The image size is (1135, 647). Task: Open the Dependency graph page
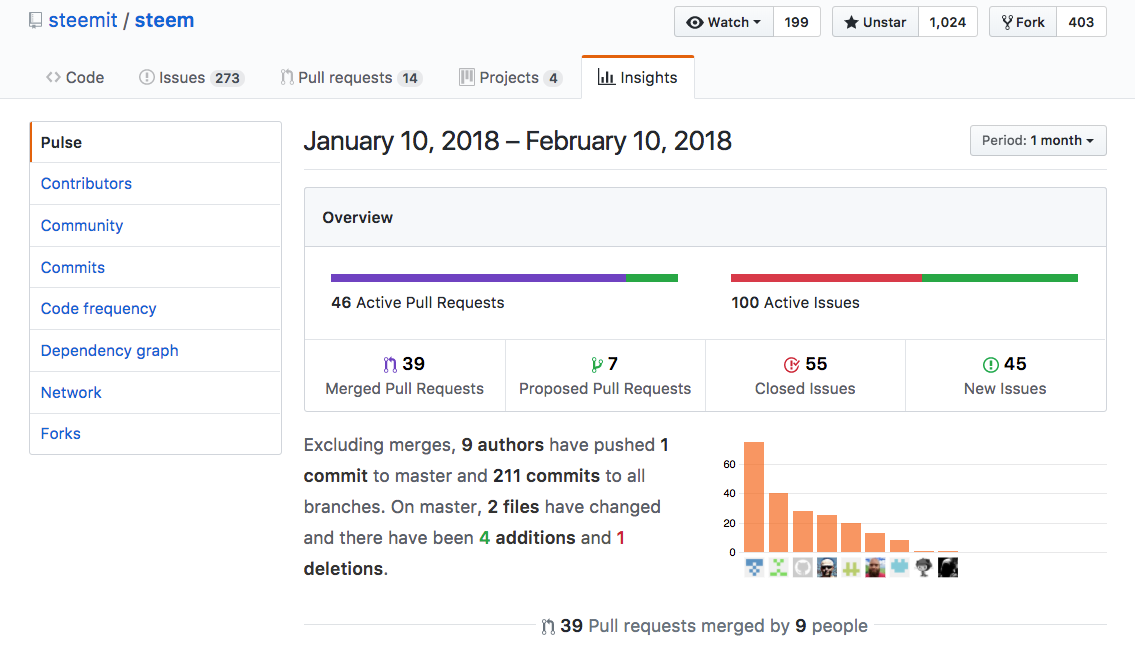(x=109, y=350)
